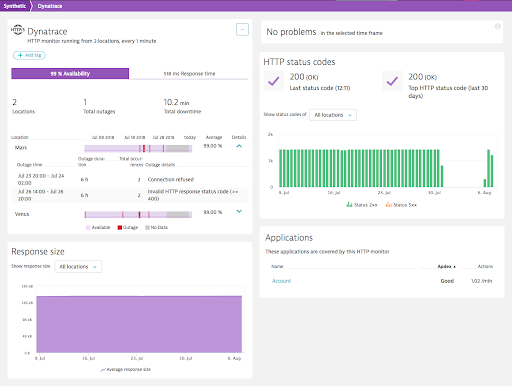This screenshot has width=512, height=386.
Task: Collapse the Mars location outage details
Action: pos(239,146)
